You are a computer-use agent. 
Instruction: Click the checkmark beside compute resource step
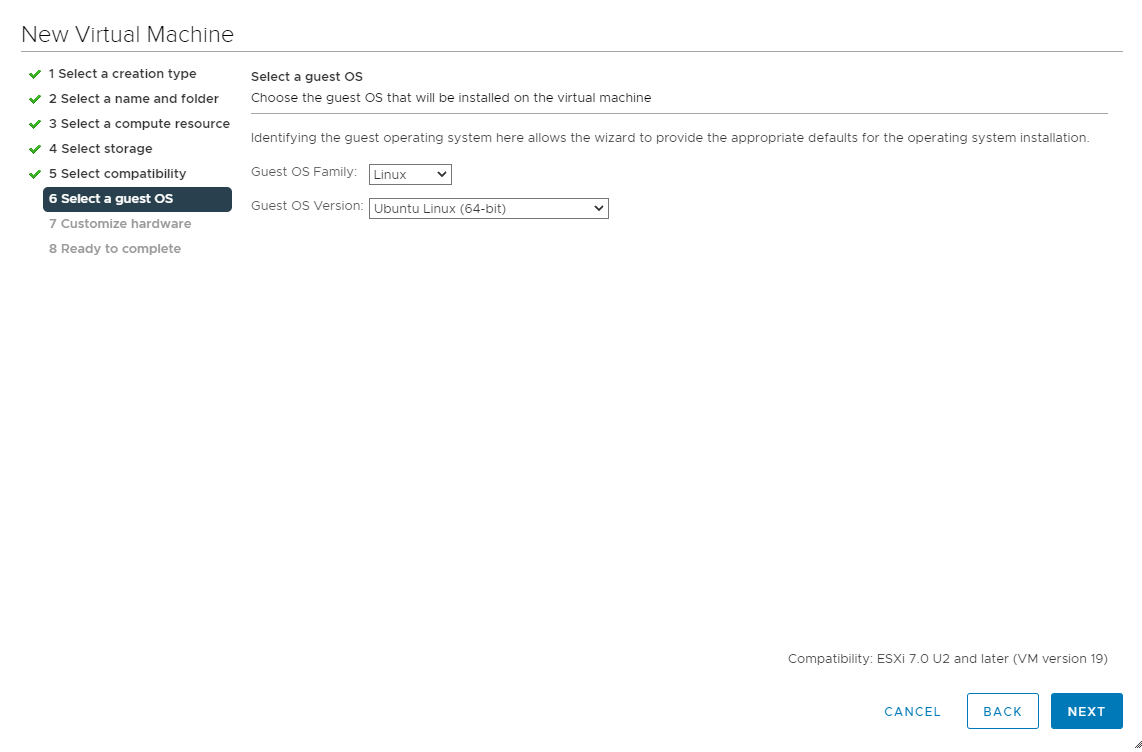[35, 124]
